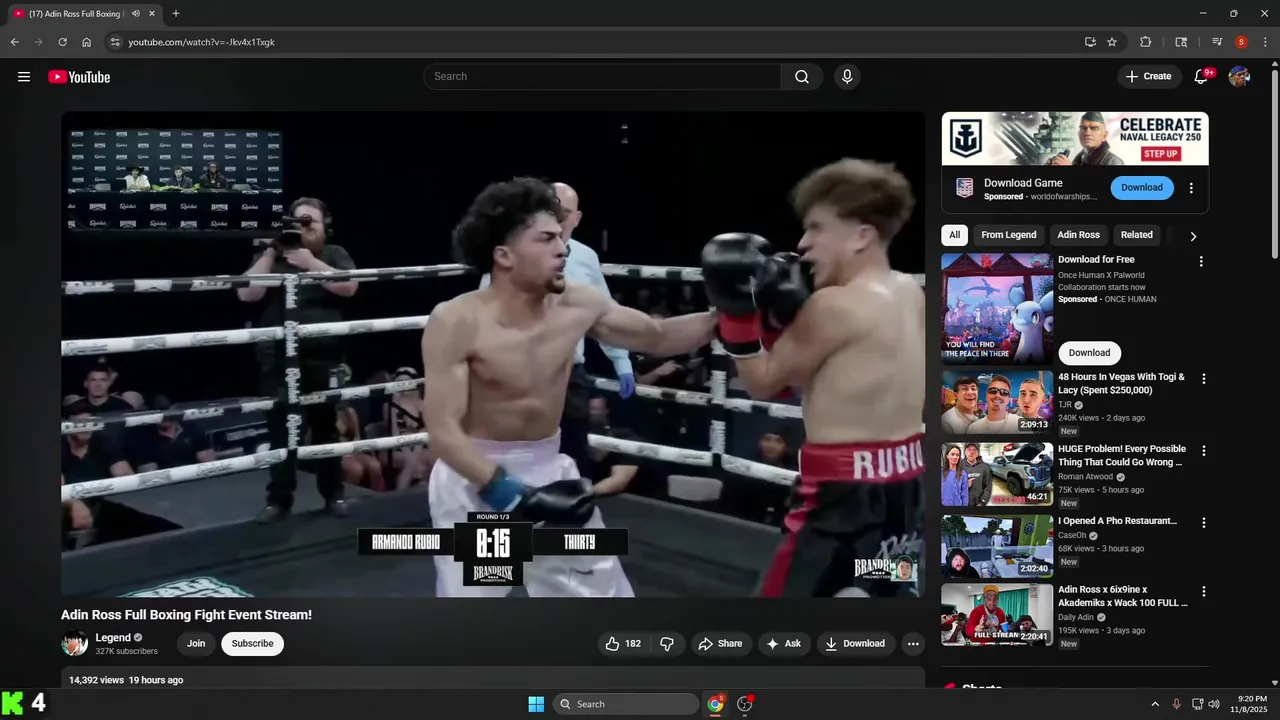Open the YouTube guide hamburger menu
This screenshot has height=720, width=1280.
coord(24,77)
